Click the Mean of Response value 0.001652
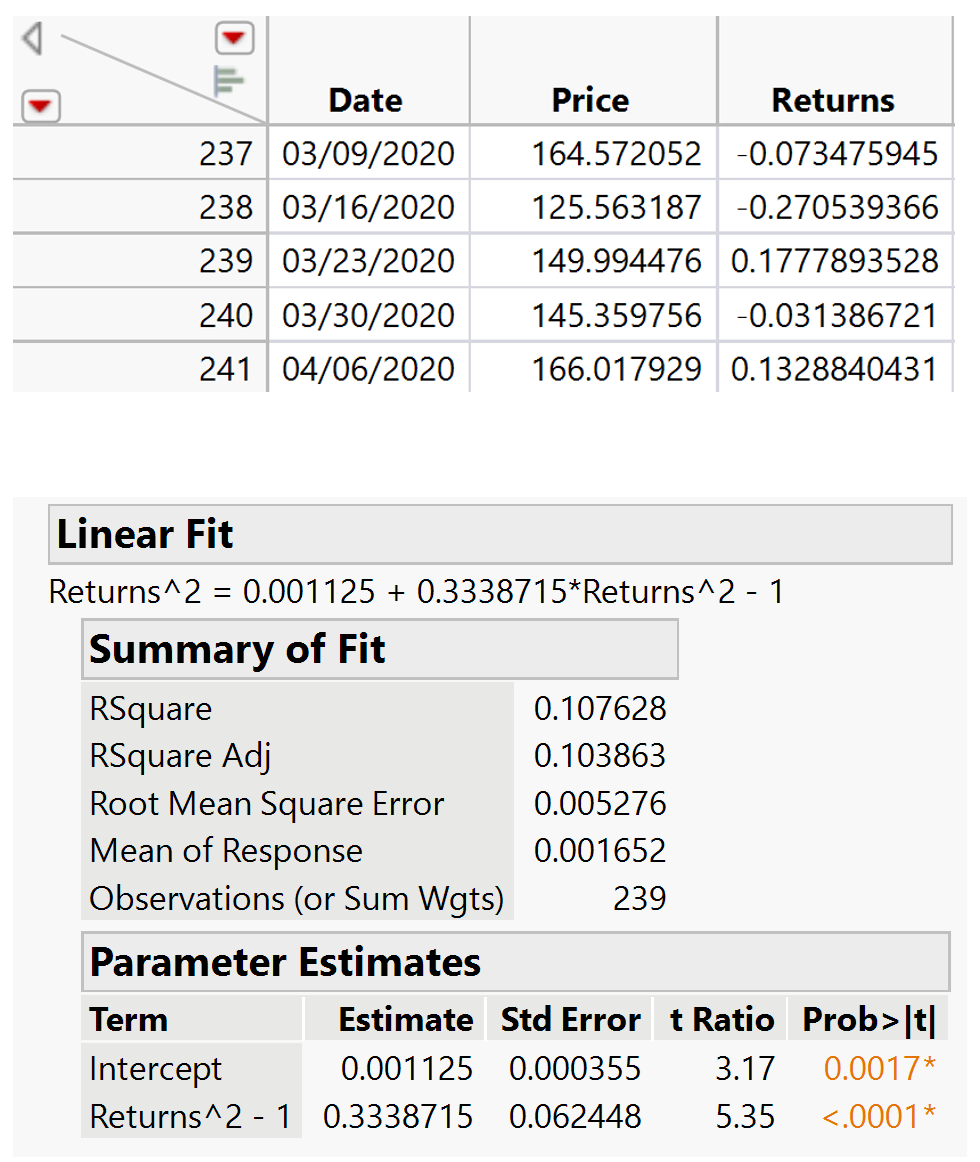The image size is (980, 1162). pos(600,851)
